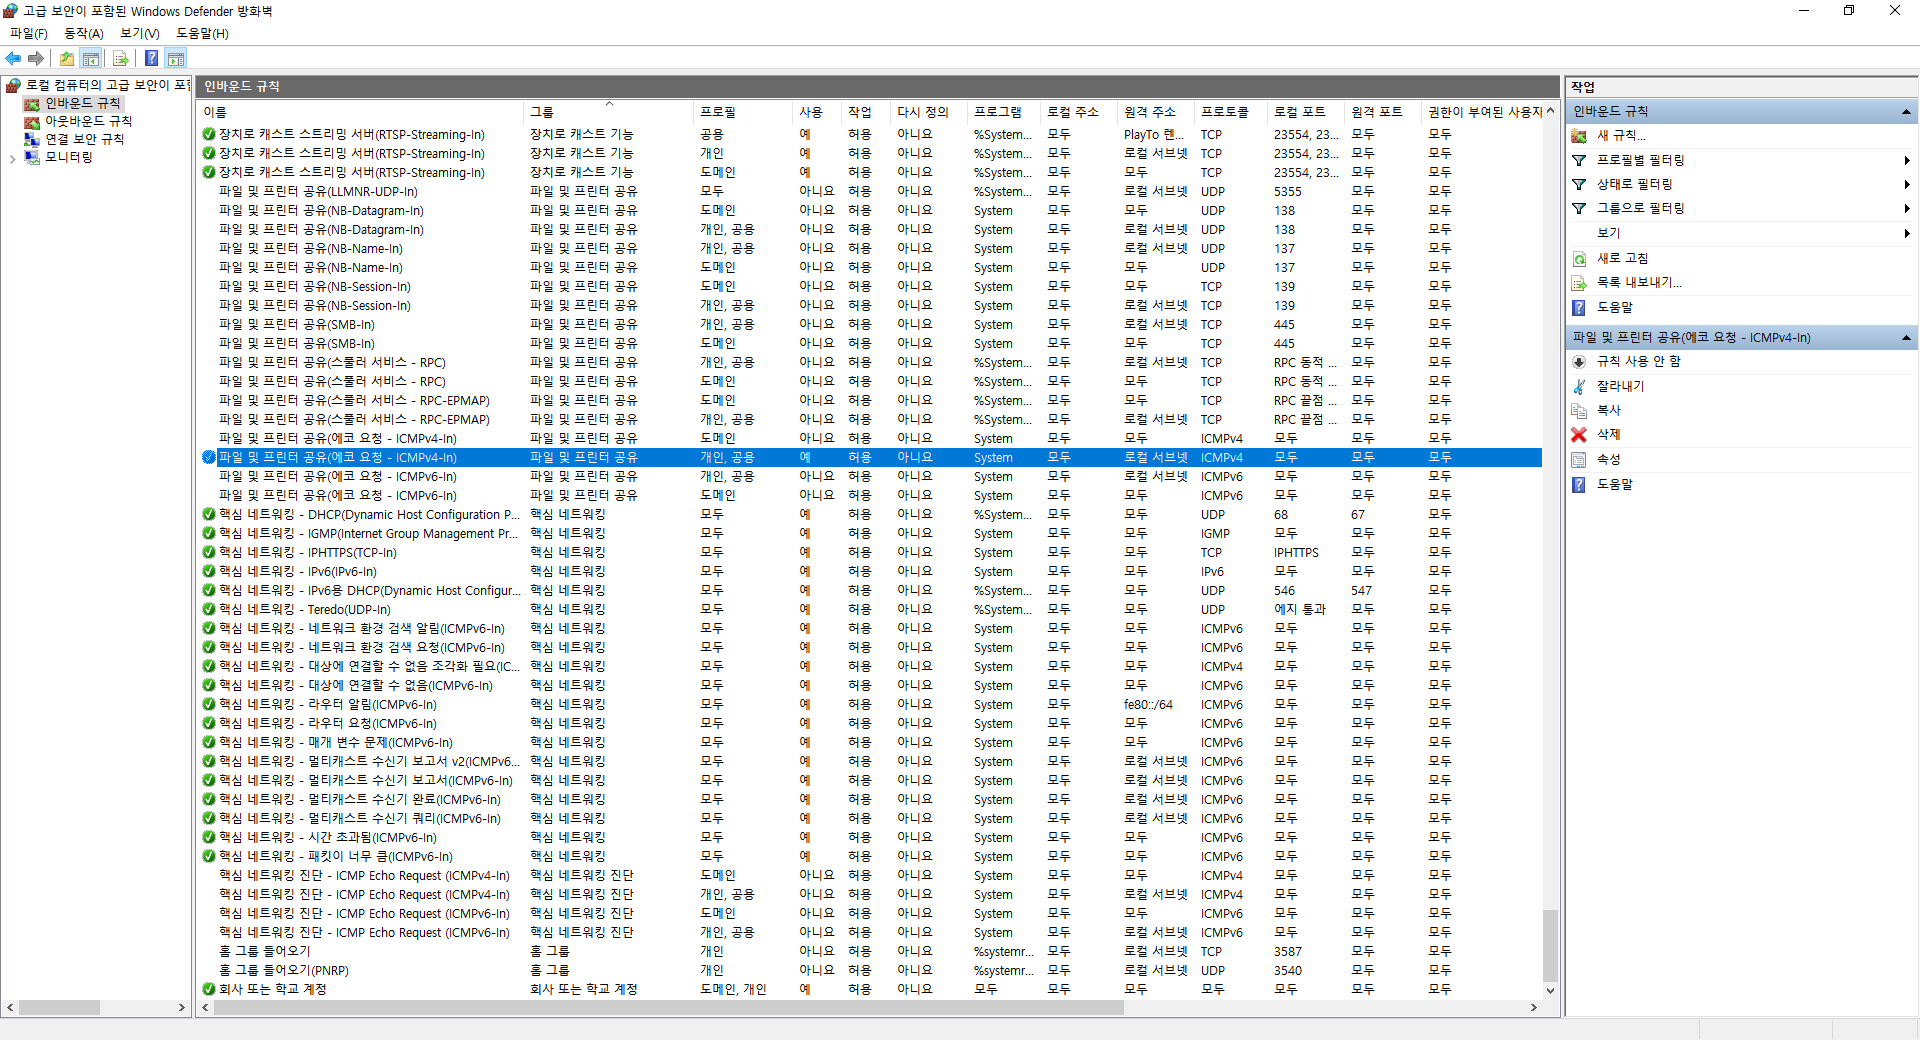Click the firewall app icon in title bar
This screenshot has width=1920, height=1040.
(10, 11)
